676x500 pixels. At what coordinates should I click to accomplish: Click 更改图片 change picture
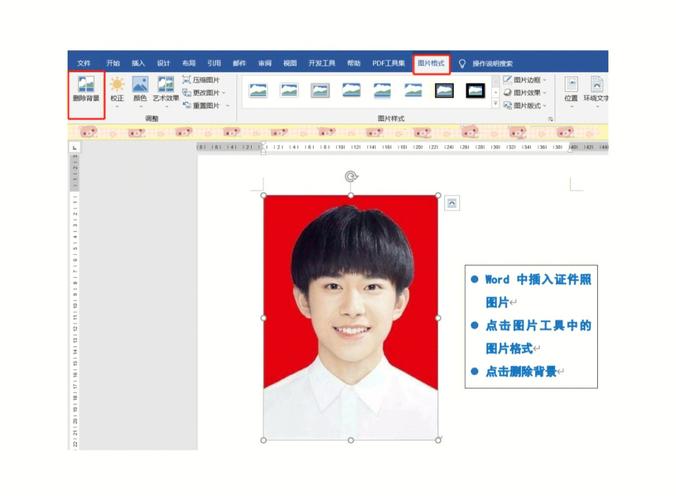(x=201, y=93)
